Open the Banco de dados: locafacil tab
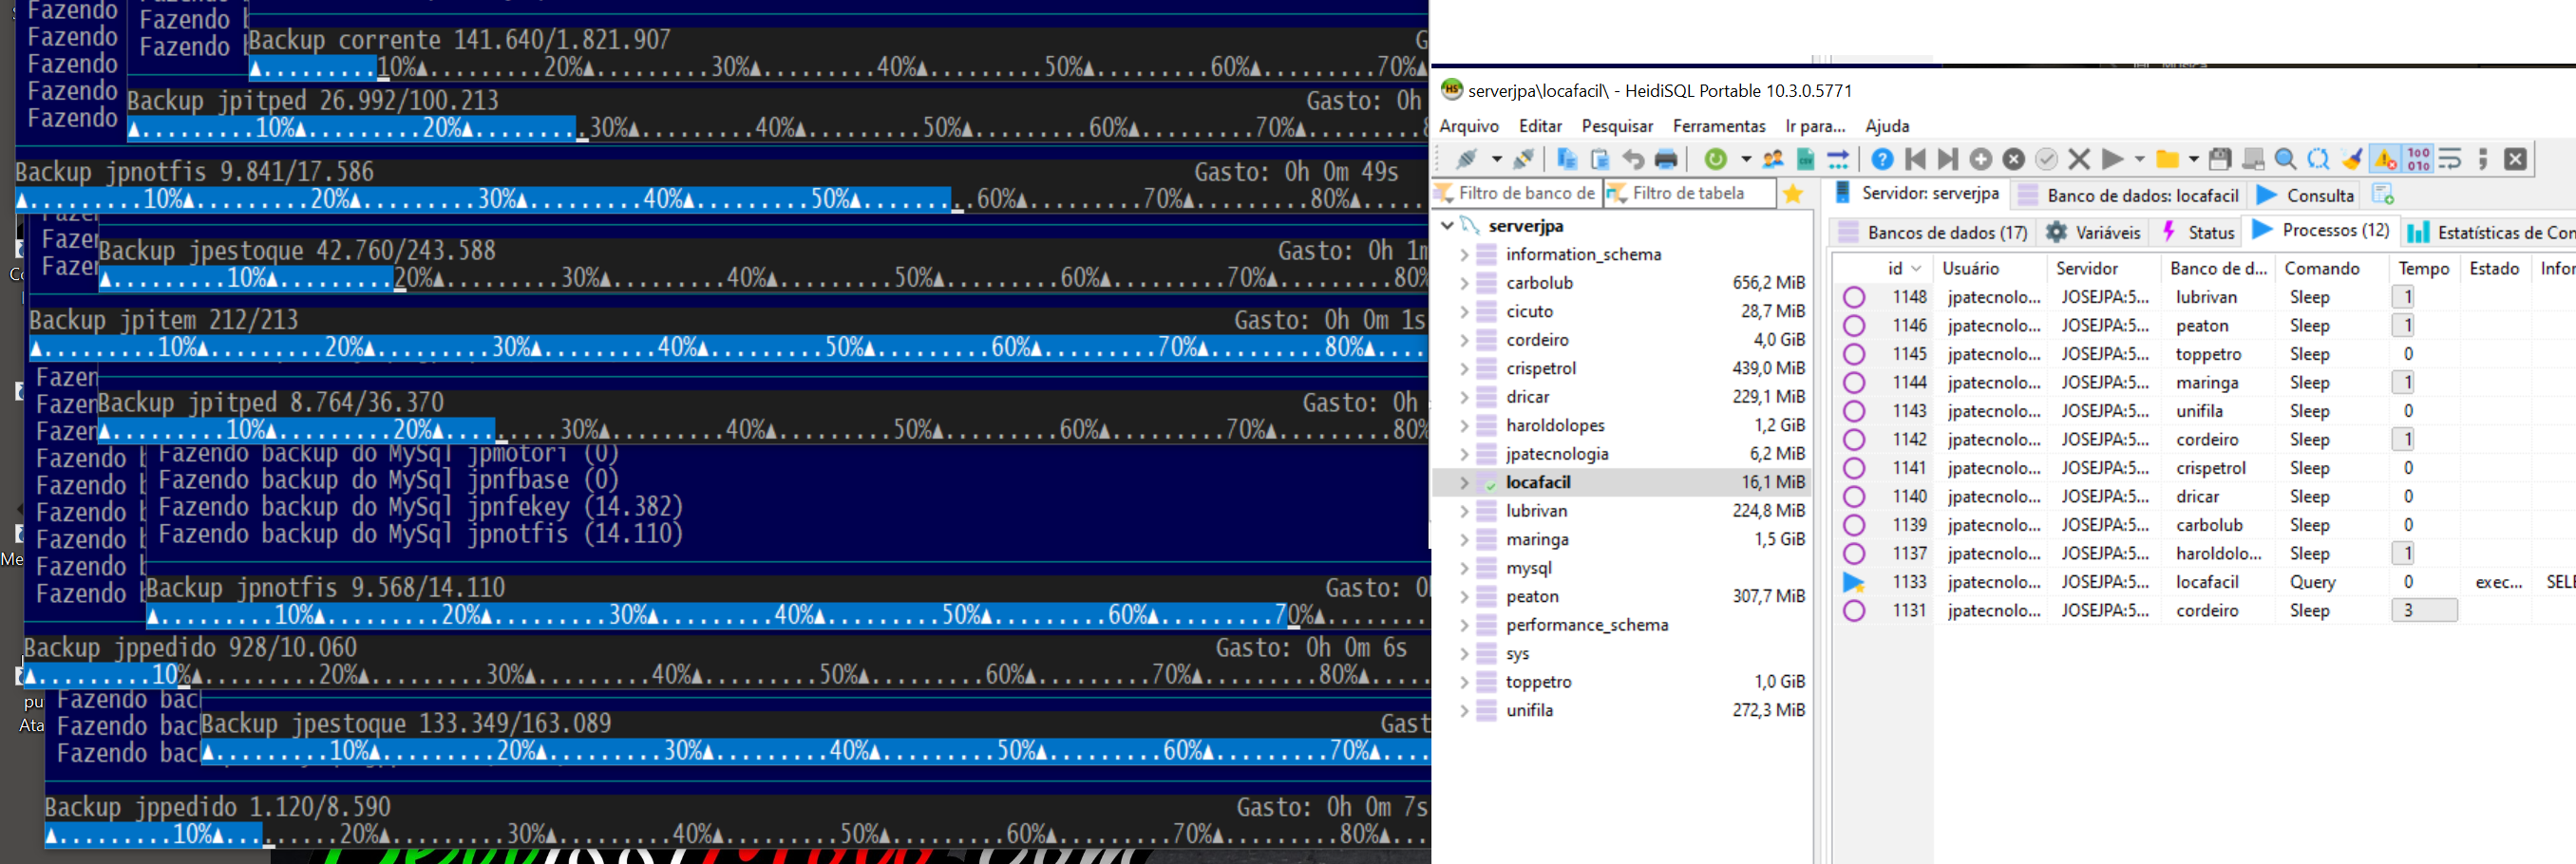Image resolution: width=2576 pixels, height=864 pixels. (x=2129, y=195)
